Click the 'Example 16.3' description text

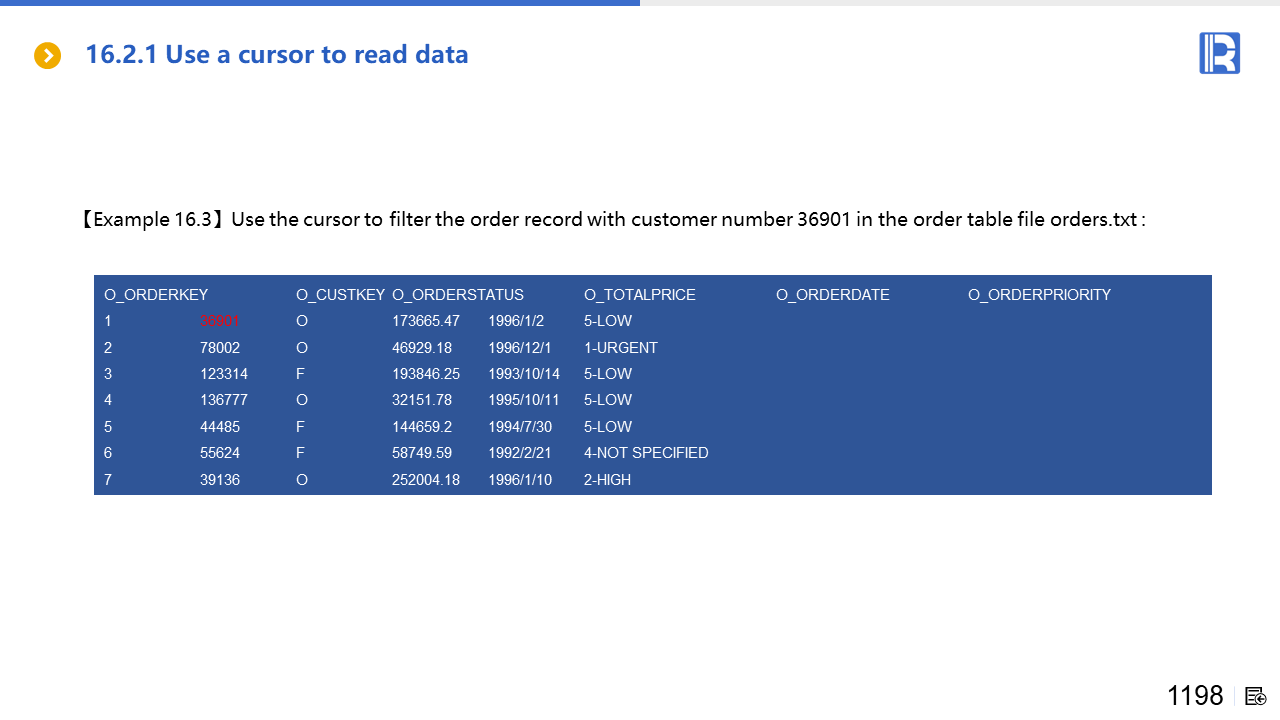(612, 219)
